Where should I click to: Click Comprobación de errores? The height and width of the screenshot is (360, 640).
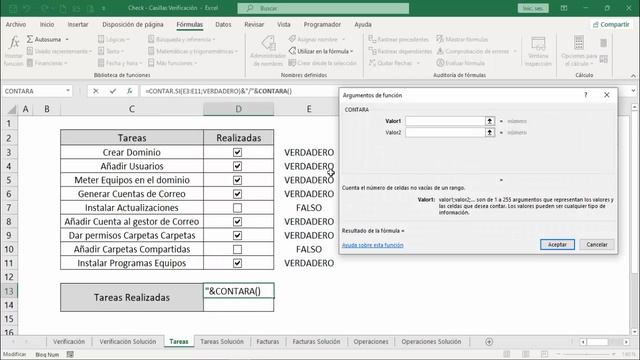pos(477,51)
